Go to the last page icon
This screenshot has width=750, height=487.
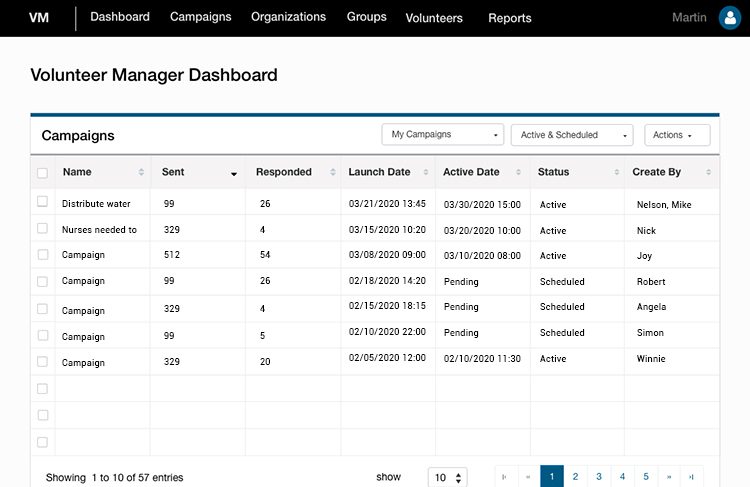(x=692, y=476)
